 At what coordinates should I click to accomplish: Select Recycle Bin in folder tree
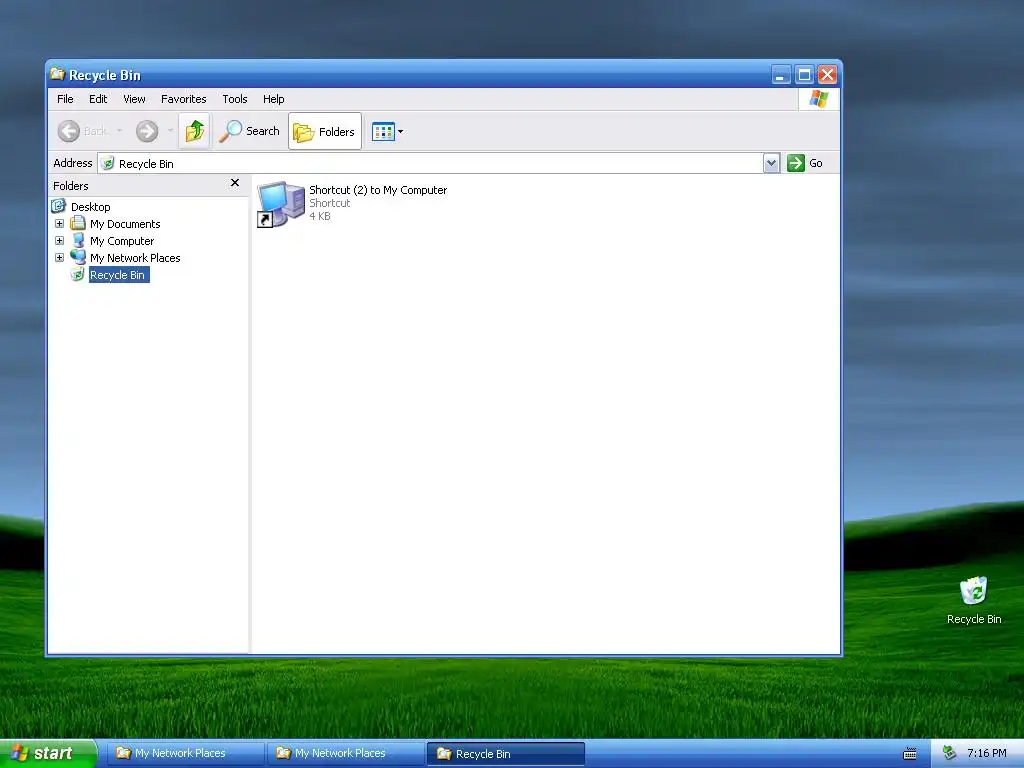click(118, 275)
